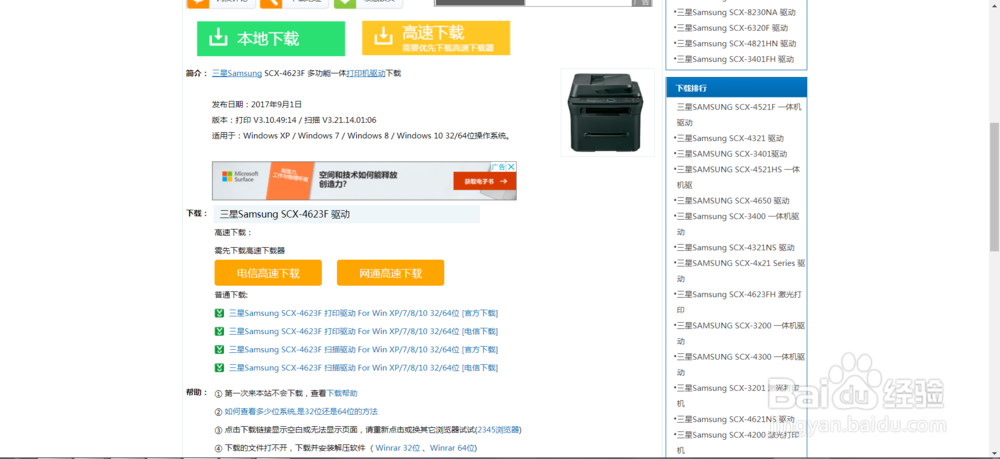Open ranking link Samsung SCX-4200 激光打印机

coord(738,442)
